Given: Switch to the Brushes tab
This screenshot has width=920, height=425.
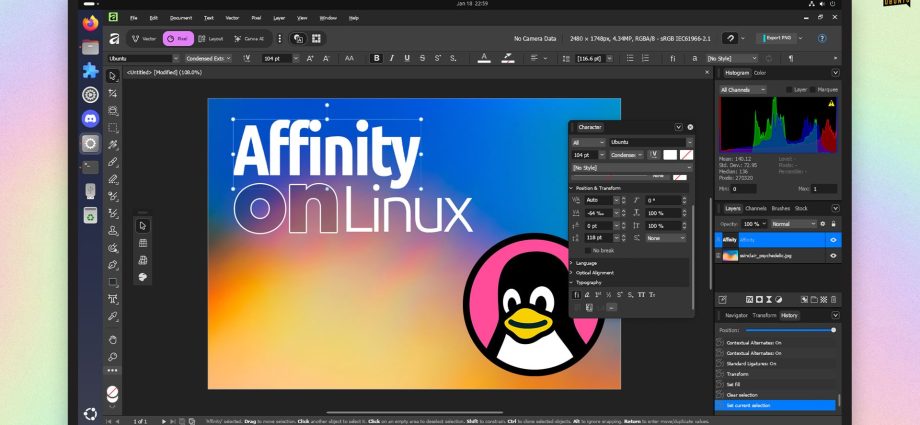Looking at the screenshot, I should (780, 208).
